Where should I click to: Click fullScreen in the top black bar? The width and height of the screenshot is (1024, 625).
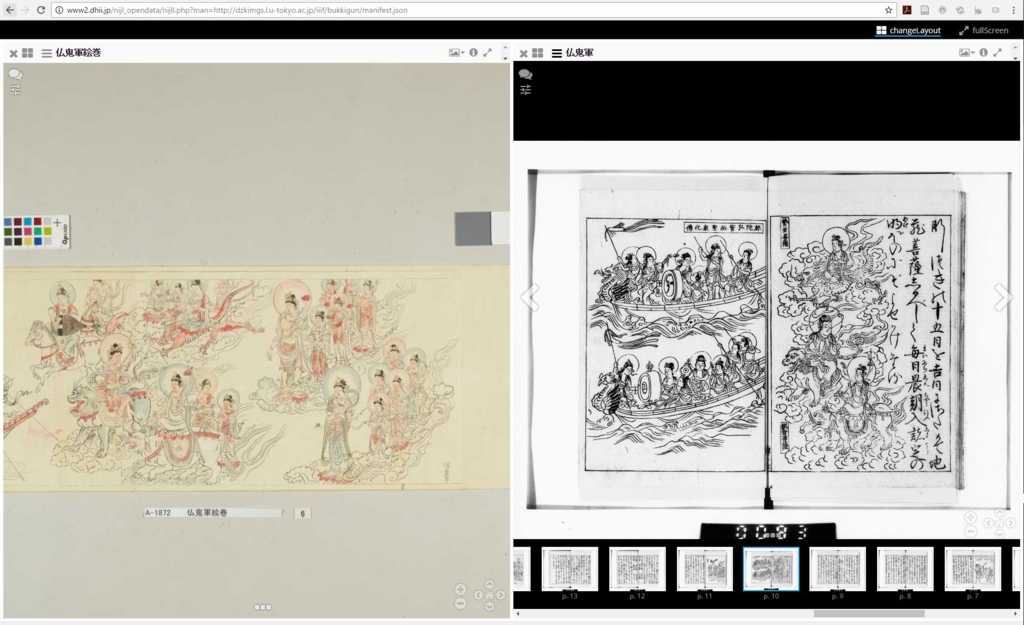tap(984, 30)
